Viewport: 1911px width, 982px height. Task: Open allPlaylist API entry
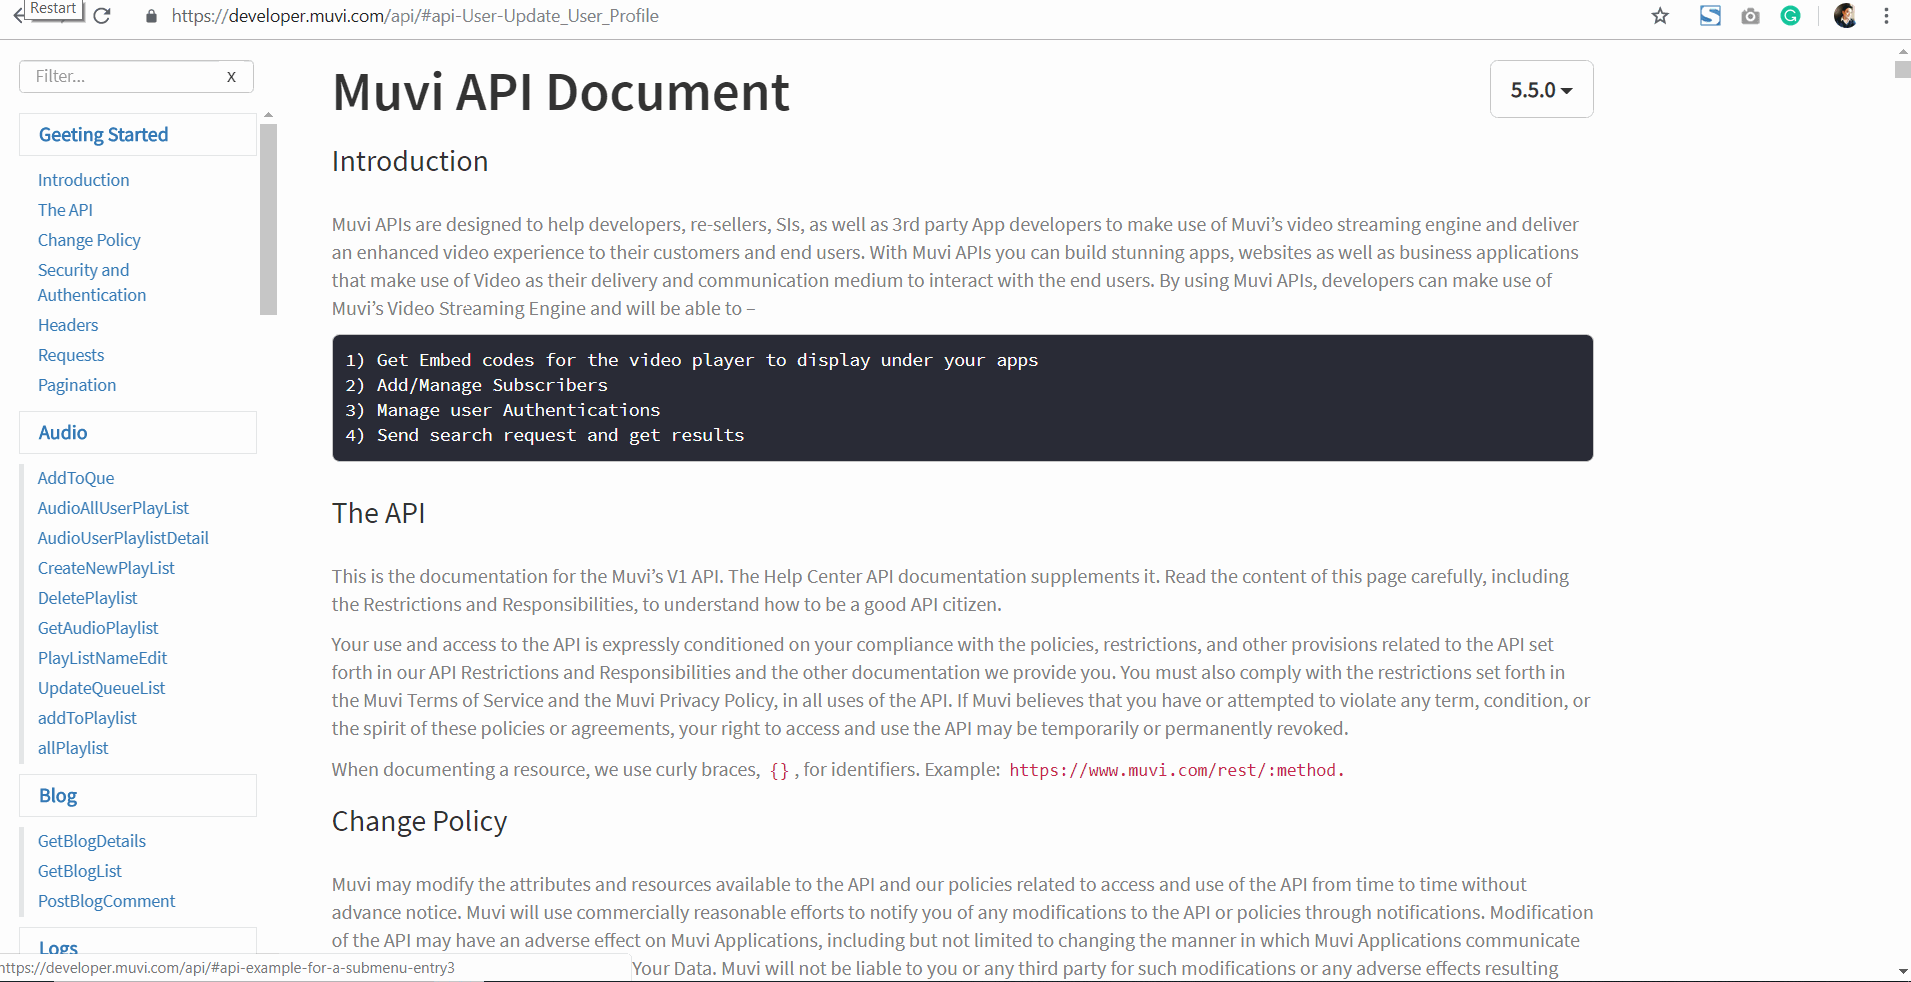[x=73, y=748]
